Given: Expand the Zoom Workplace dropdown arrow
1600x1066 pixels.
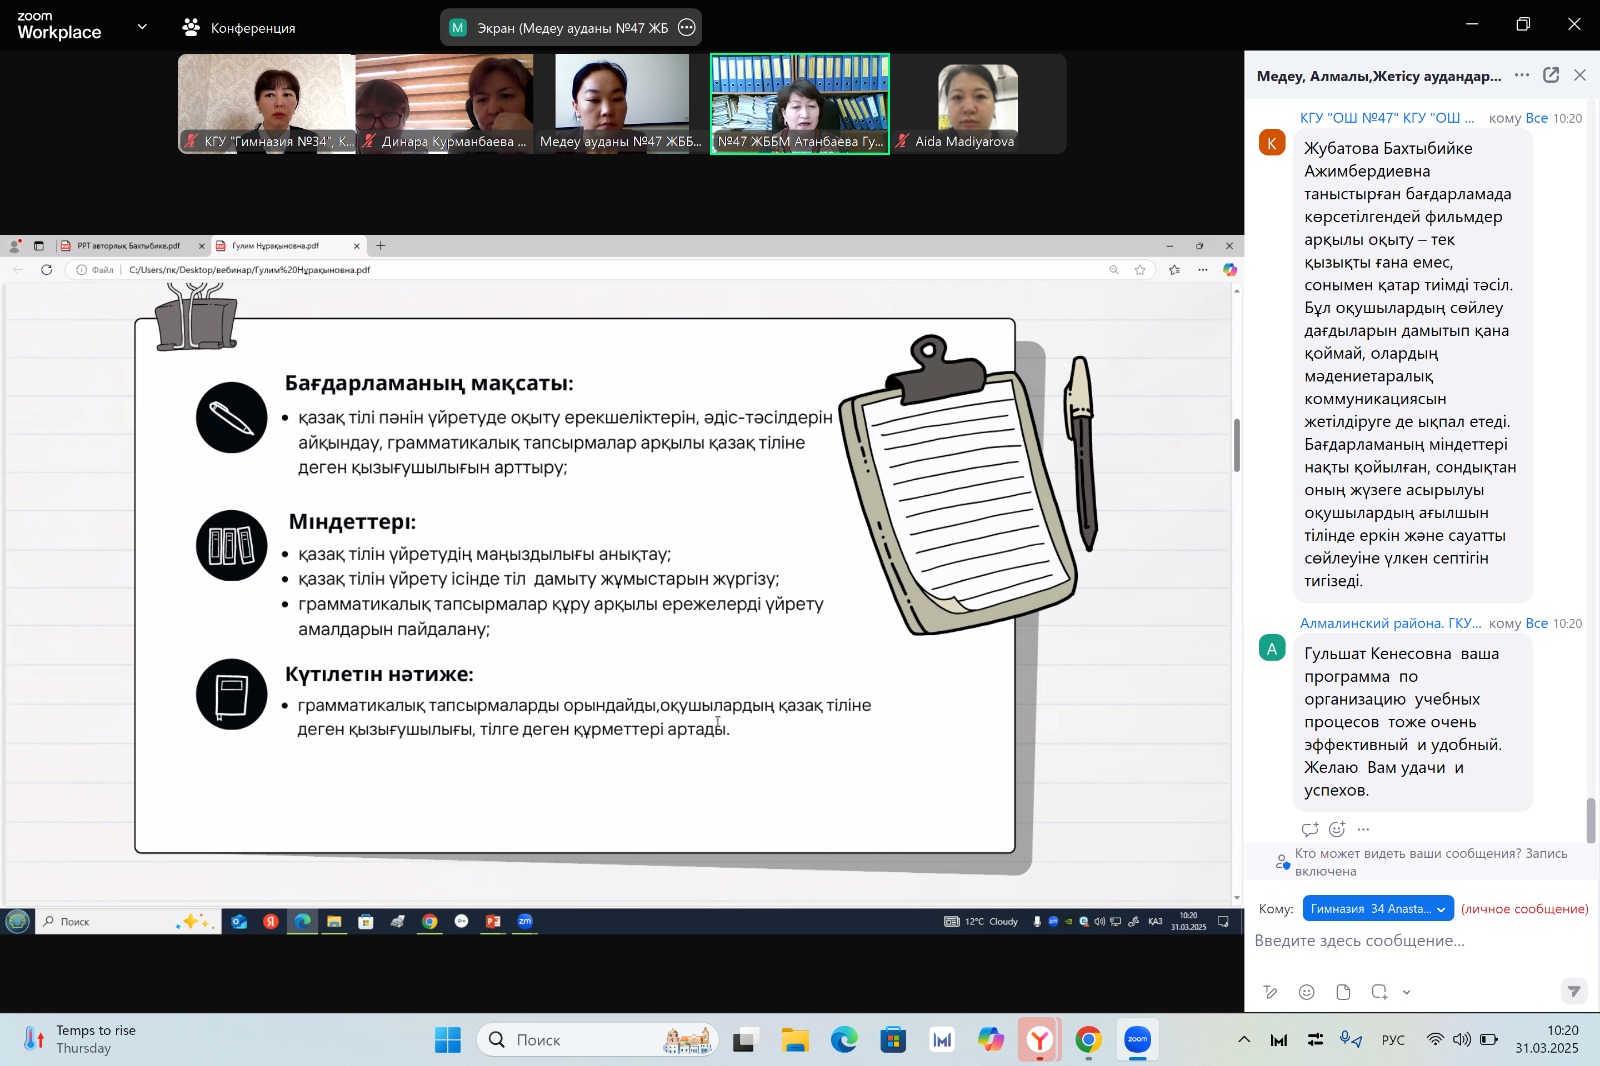Looking at the screenshot, I should tap(142, 27).
